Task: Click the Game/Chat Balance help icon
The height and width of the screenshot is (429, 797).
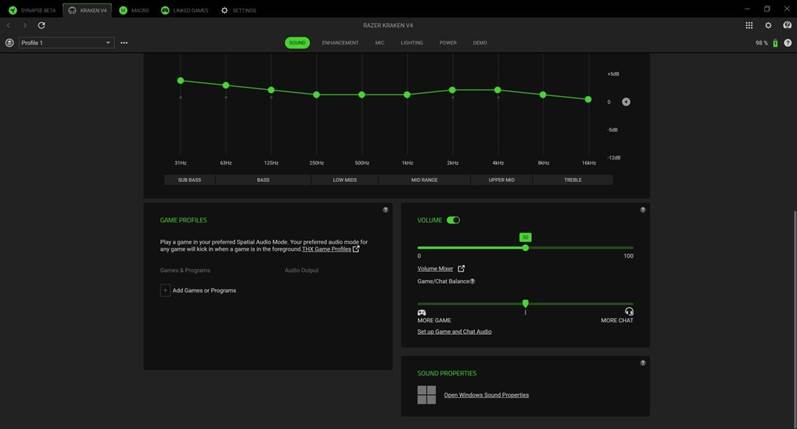Action: [x=472, y=281]
